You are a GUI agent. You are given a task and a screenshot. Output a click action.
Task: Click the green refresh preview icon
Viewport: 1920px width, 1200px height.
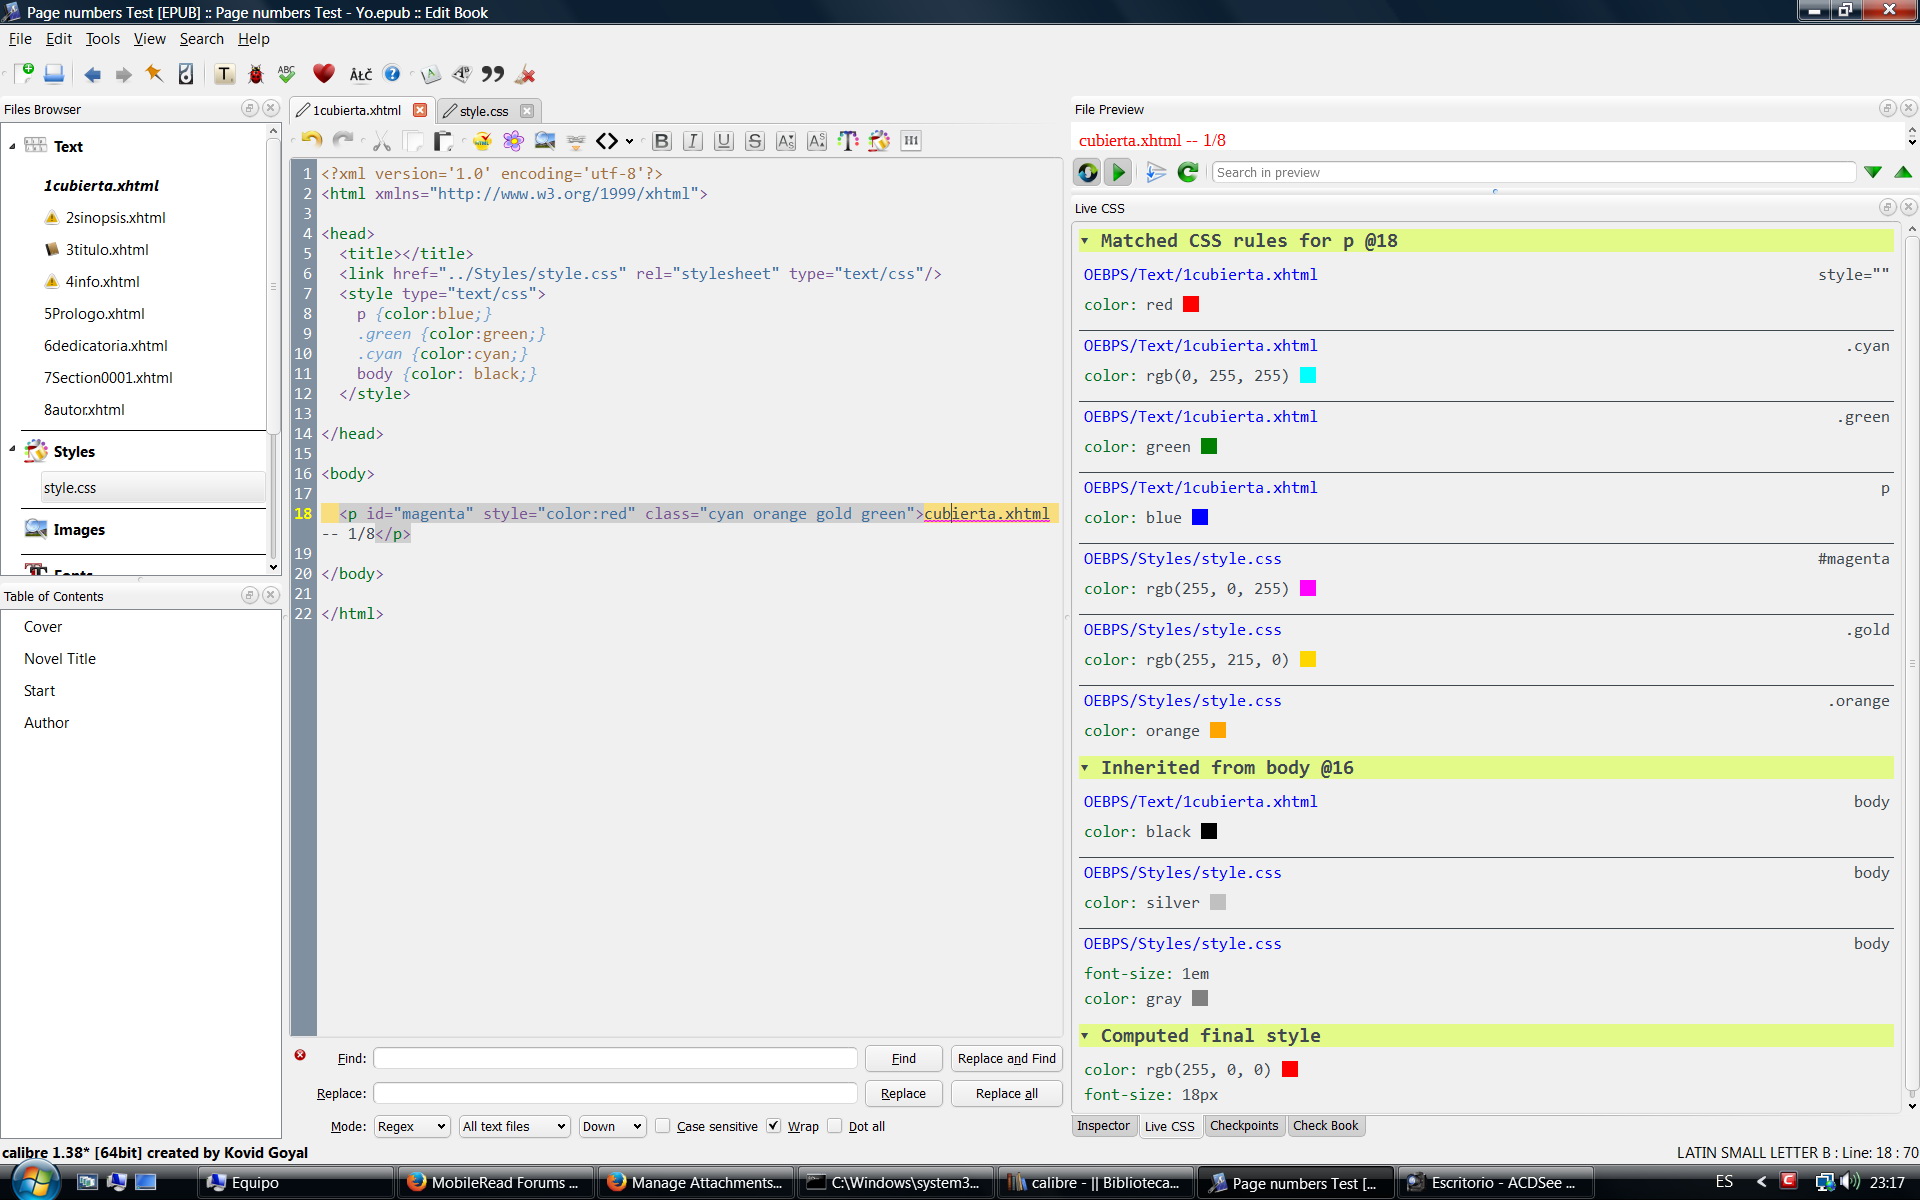click(1187, 172)
